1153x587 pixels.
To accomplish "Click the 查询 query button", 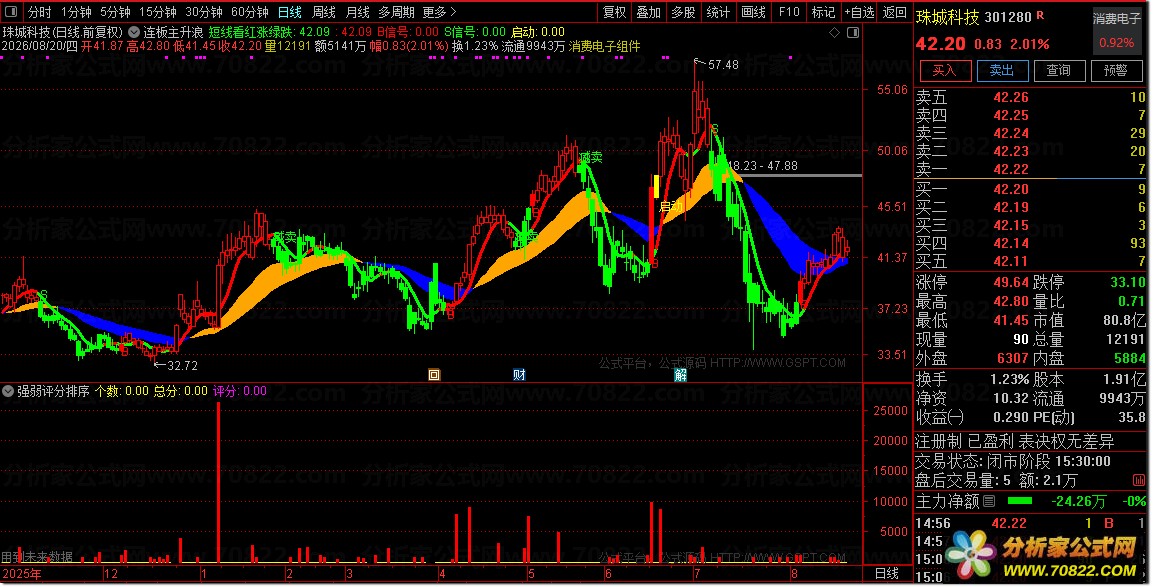I will point(1058,71).
